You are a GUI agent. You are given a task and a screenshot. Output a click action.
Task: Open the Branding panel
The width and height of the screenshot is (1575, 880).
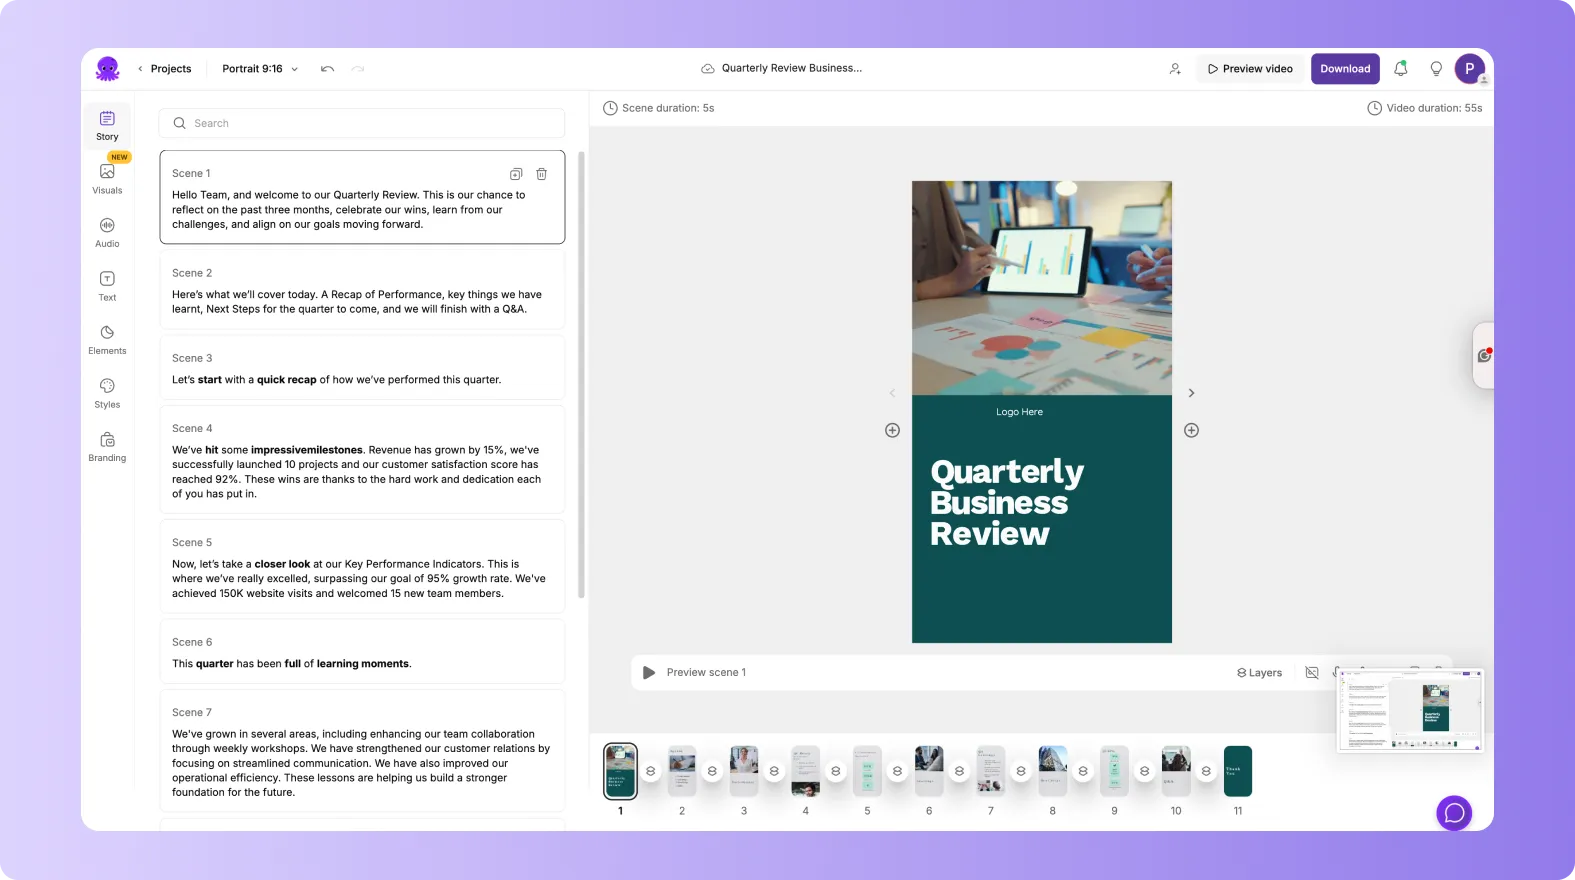(107, 446)
